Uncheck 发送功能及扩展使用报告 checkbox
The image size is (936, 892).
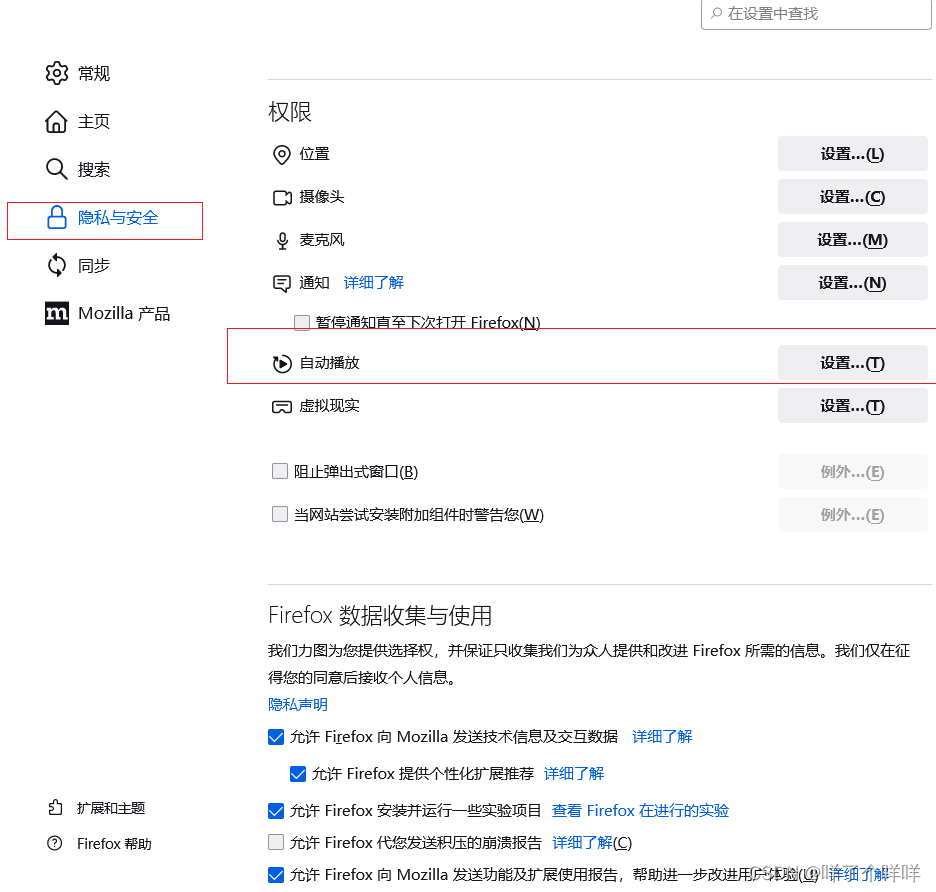coord(276,875)
